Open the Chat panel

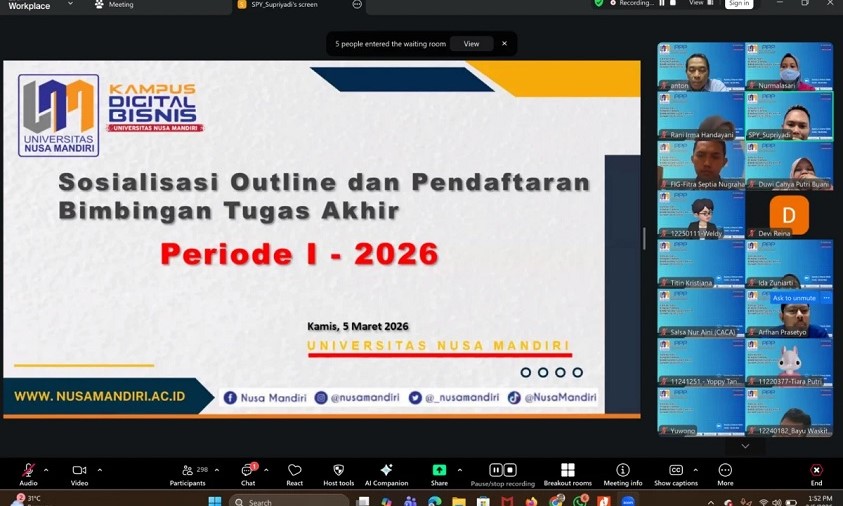(x=248, y=471)
